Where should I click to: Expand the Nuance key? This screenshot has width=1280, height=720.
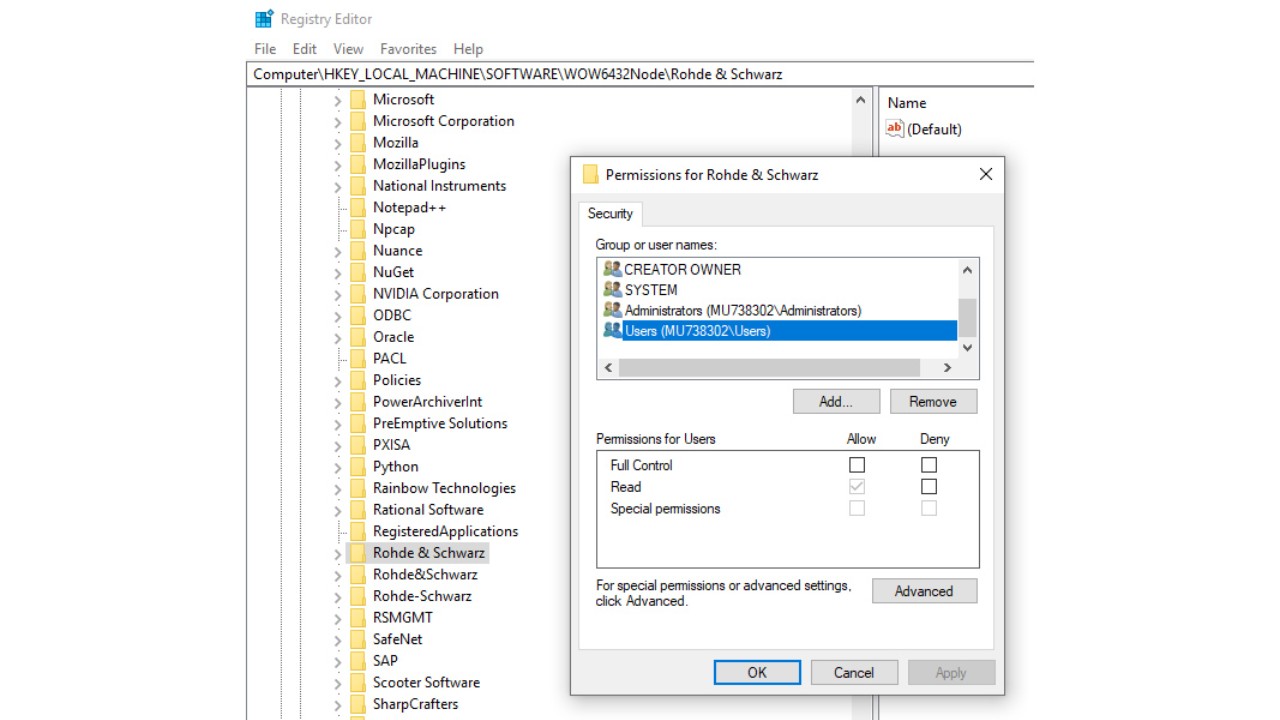tap(338, 251)
